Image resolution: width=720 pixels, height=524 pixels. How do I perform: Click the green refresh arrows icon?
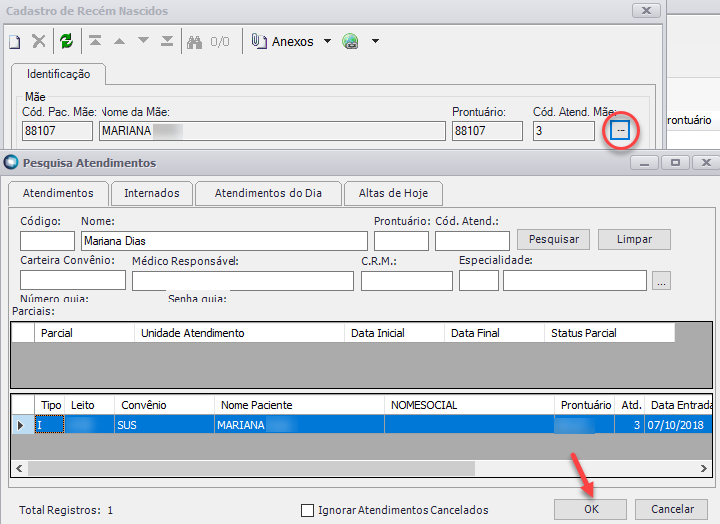(x=67, y=41)
